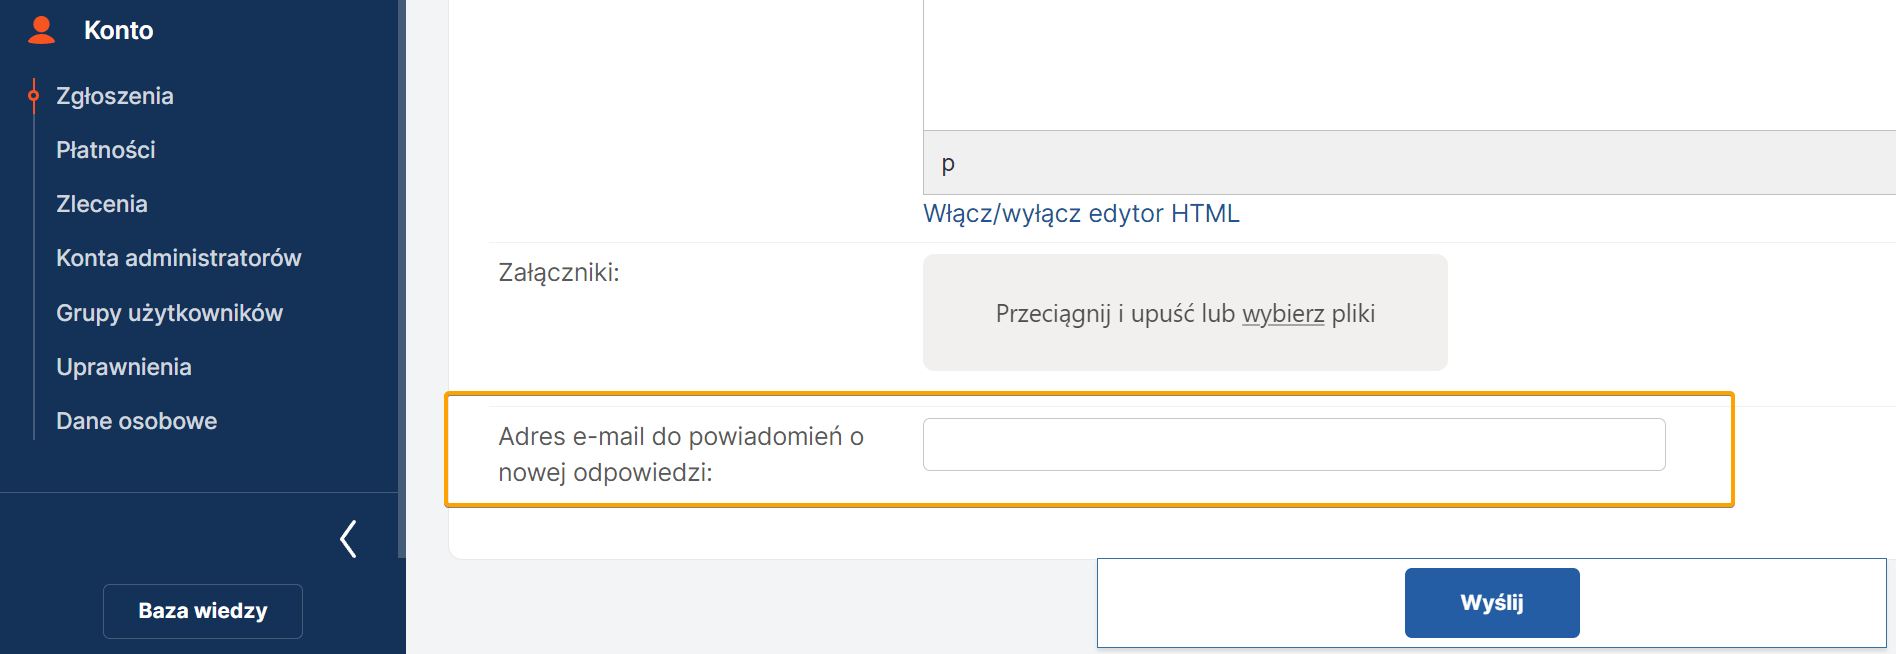
Task: Click the orange Konto user icon
Action: click(42, 30)
